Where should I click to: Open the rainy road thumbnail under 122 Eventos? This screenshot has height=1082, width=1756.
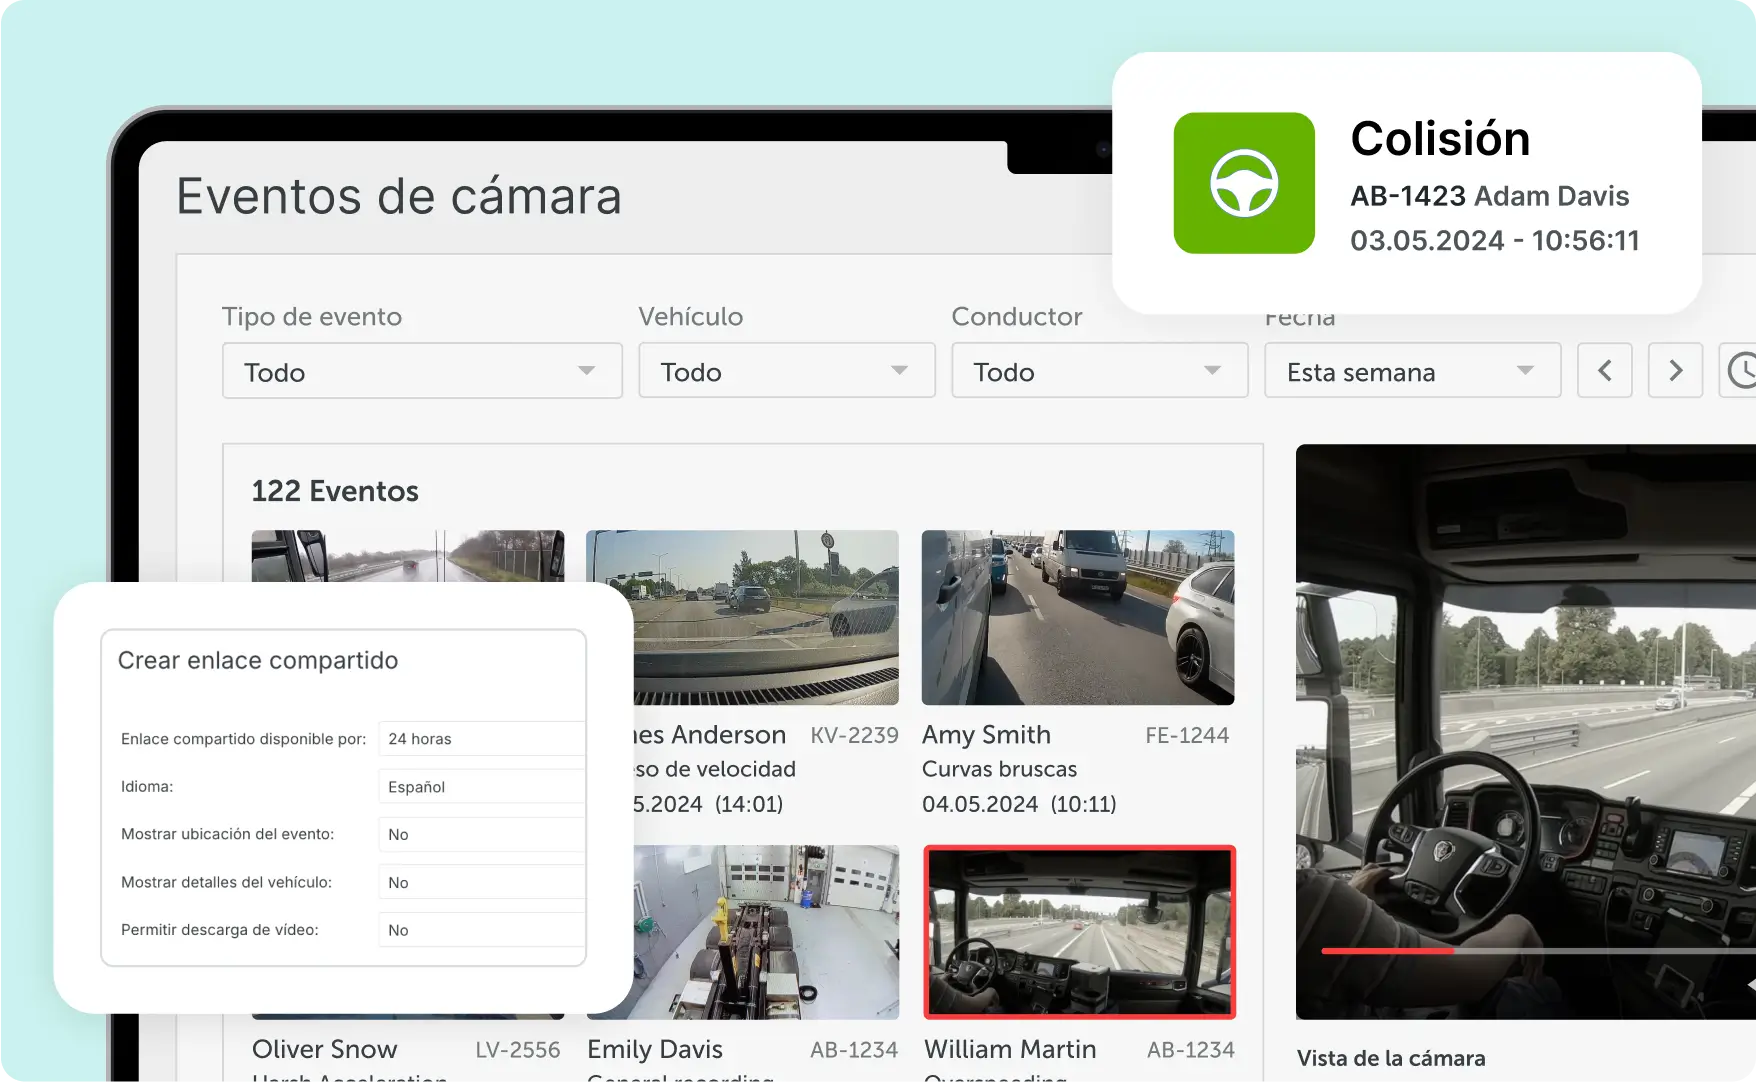[x=408, y=556]
